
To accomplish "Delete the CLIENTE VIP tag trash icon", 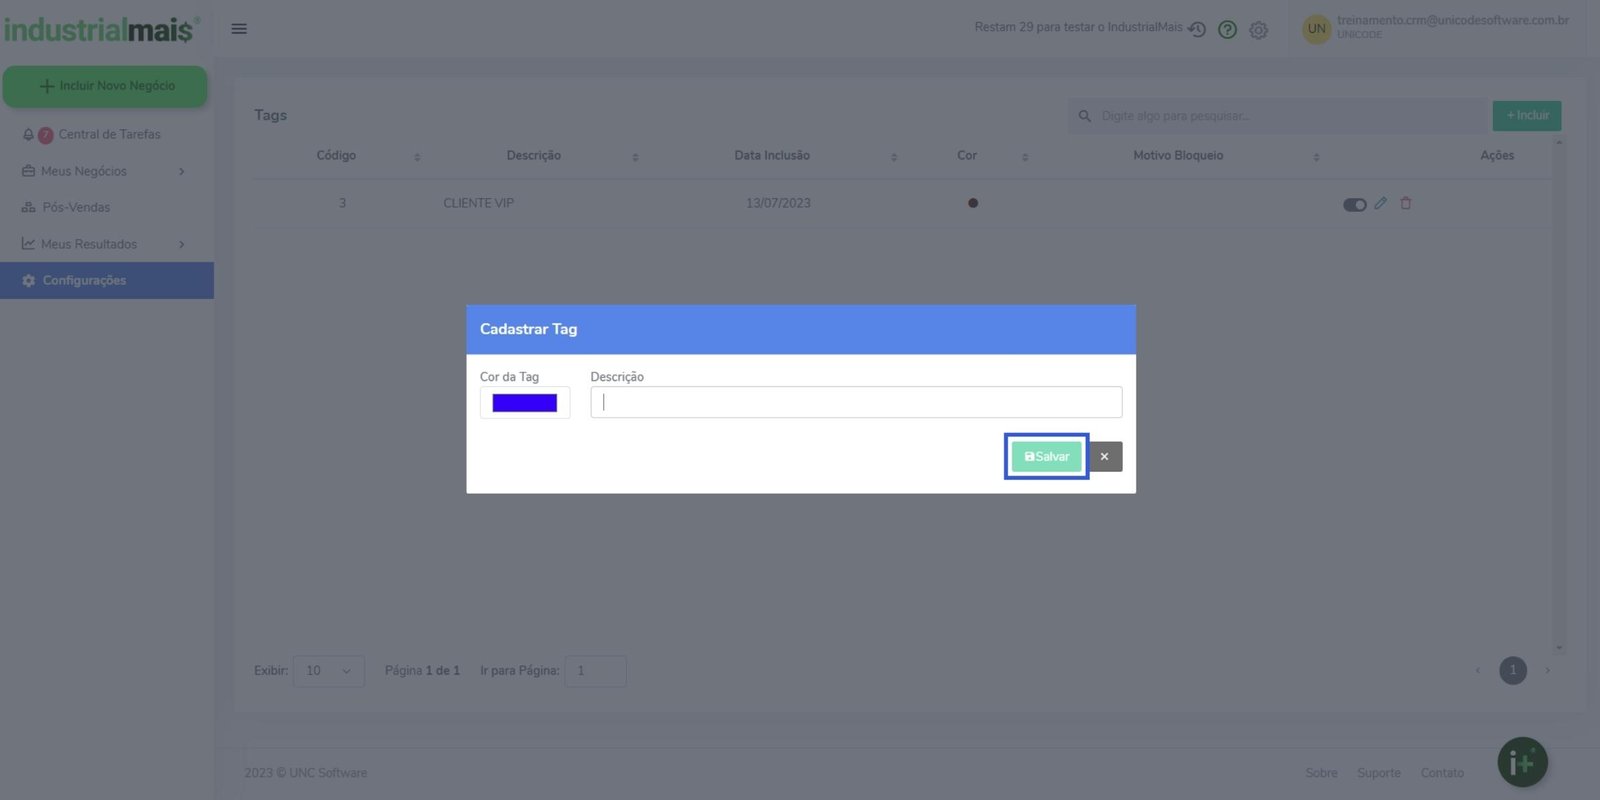I will [x=1405, y=203].
